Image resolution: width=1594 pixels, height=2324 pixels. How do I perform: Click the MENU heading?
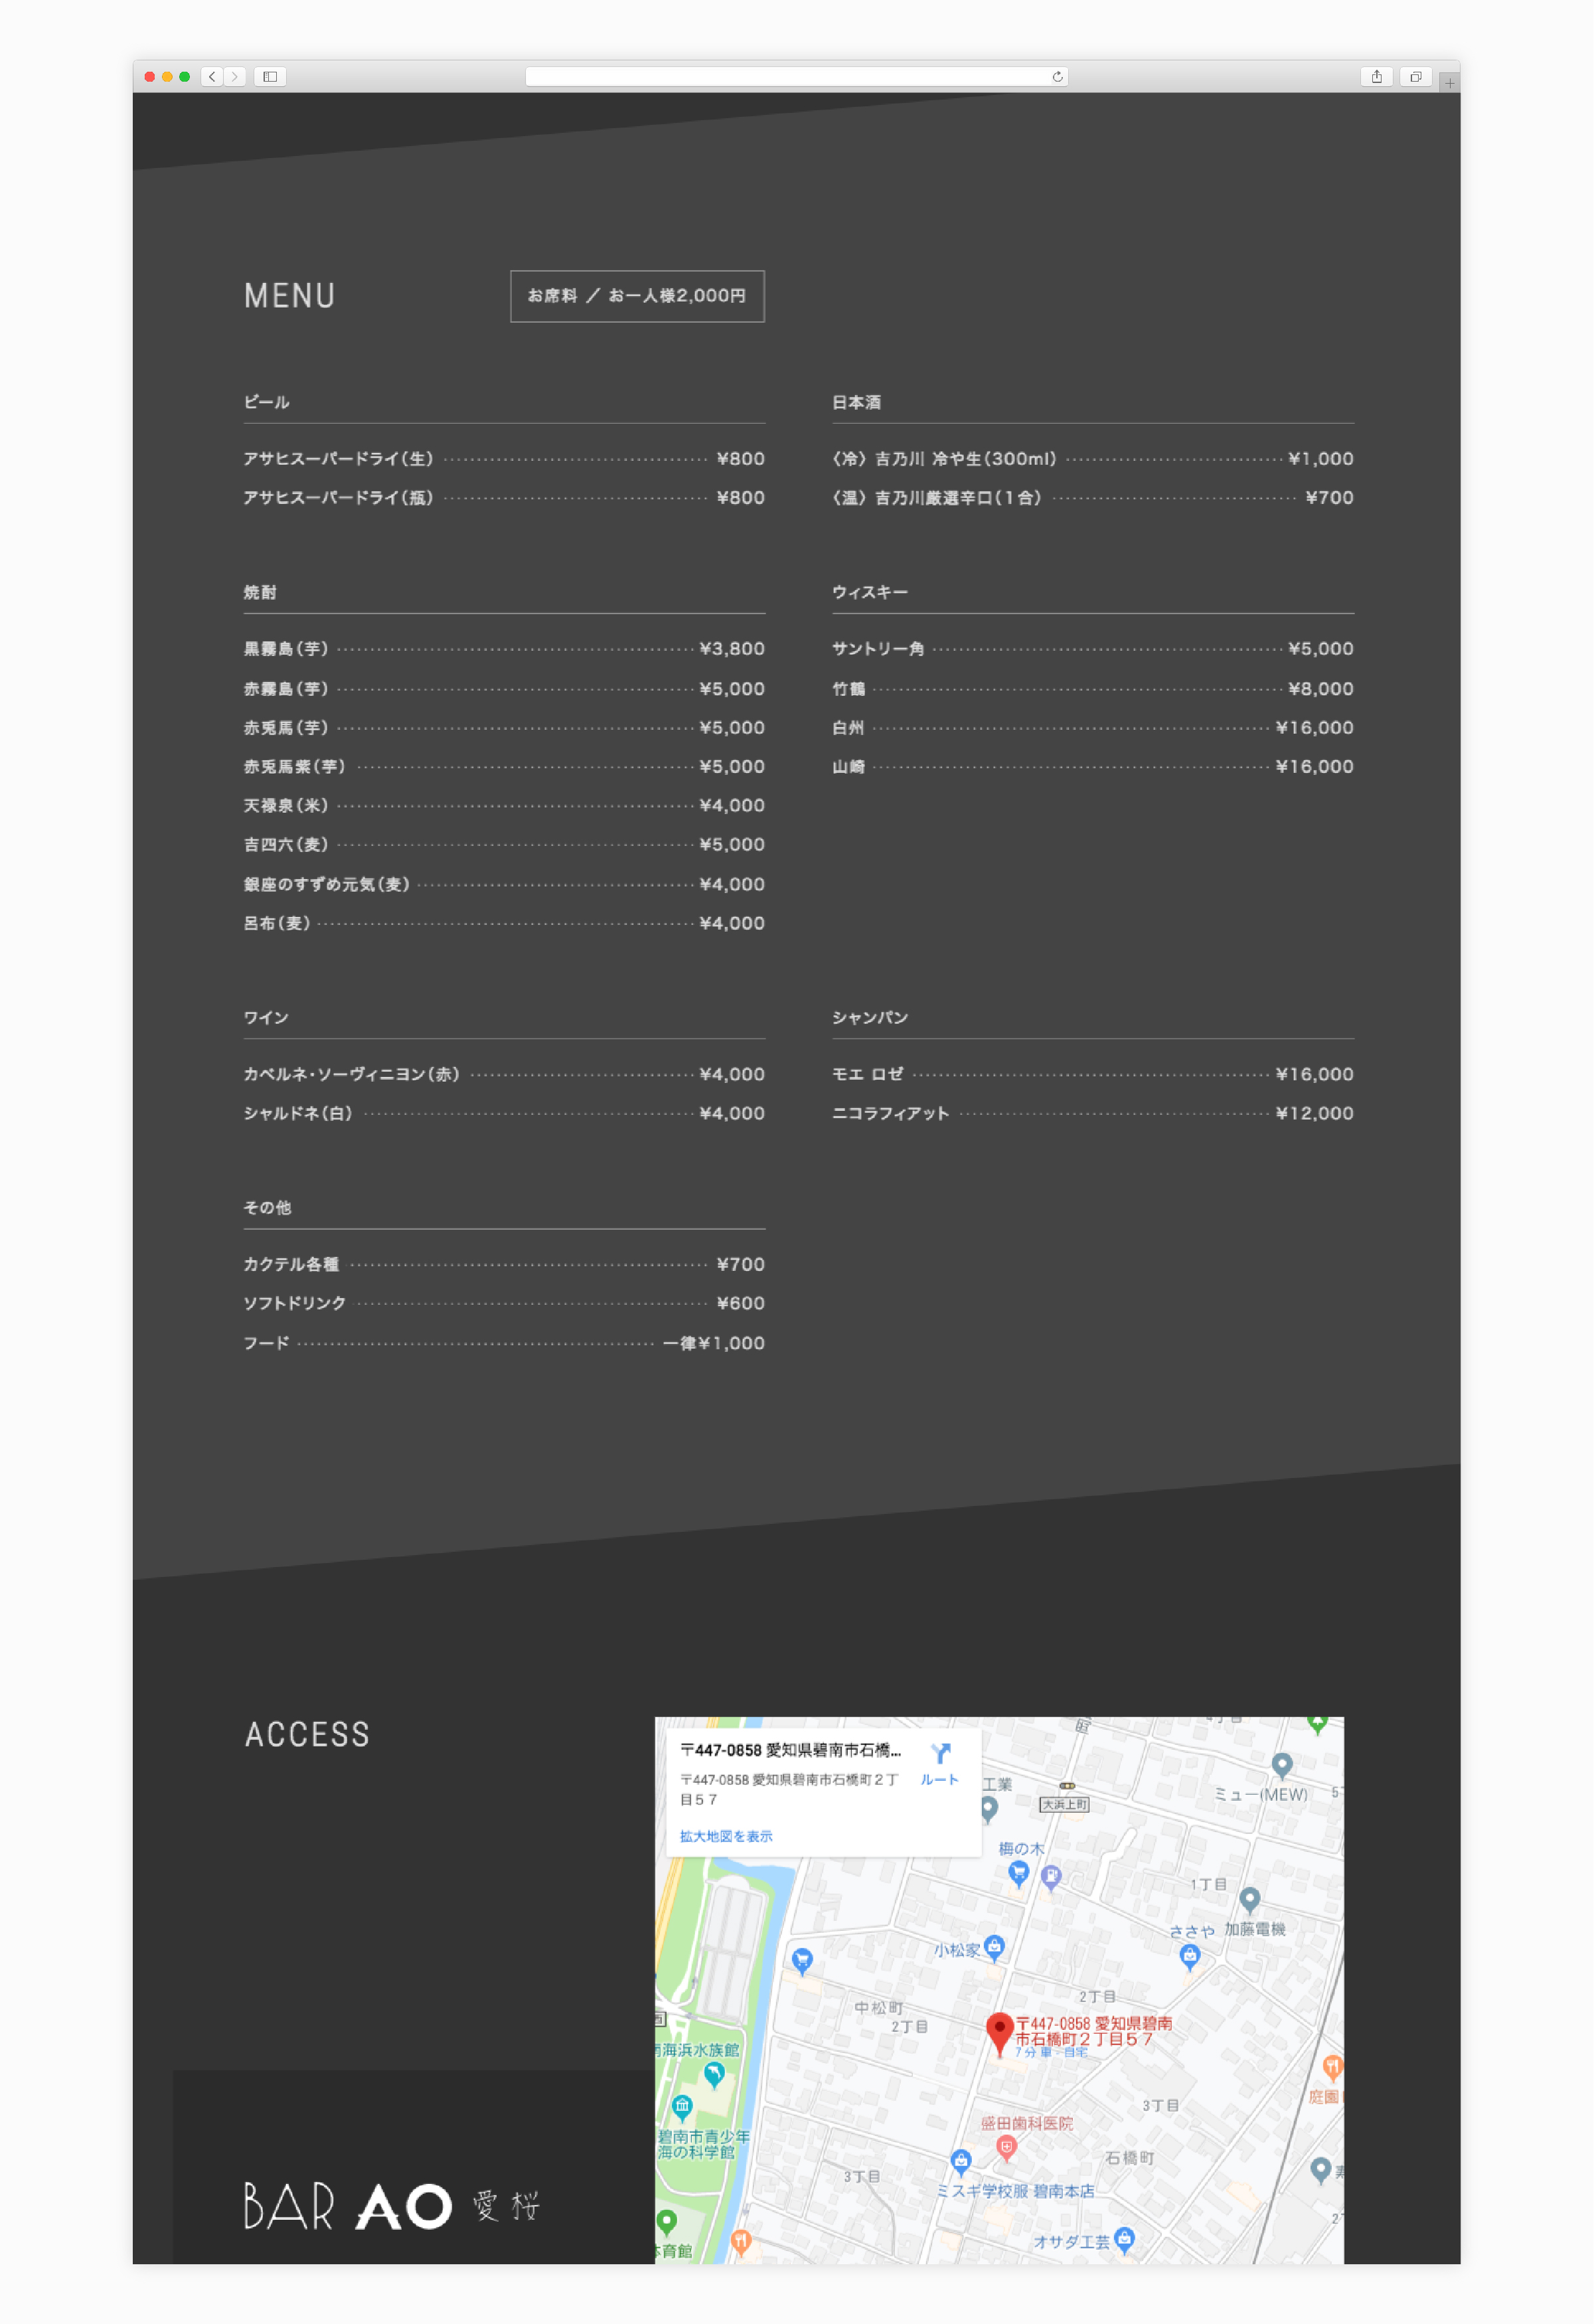pos(289,296)
